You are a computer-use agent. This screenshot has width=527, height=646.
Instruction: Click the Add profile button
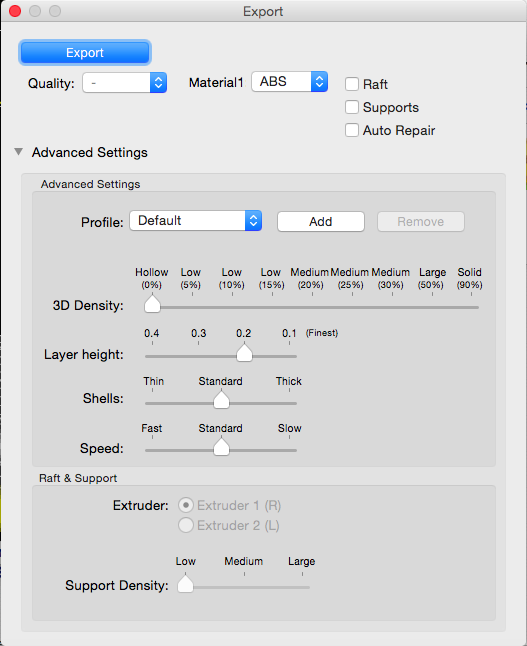coord(321,222)
